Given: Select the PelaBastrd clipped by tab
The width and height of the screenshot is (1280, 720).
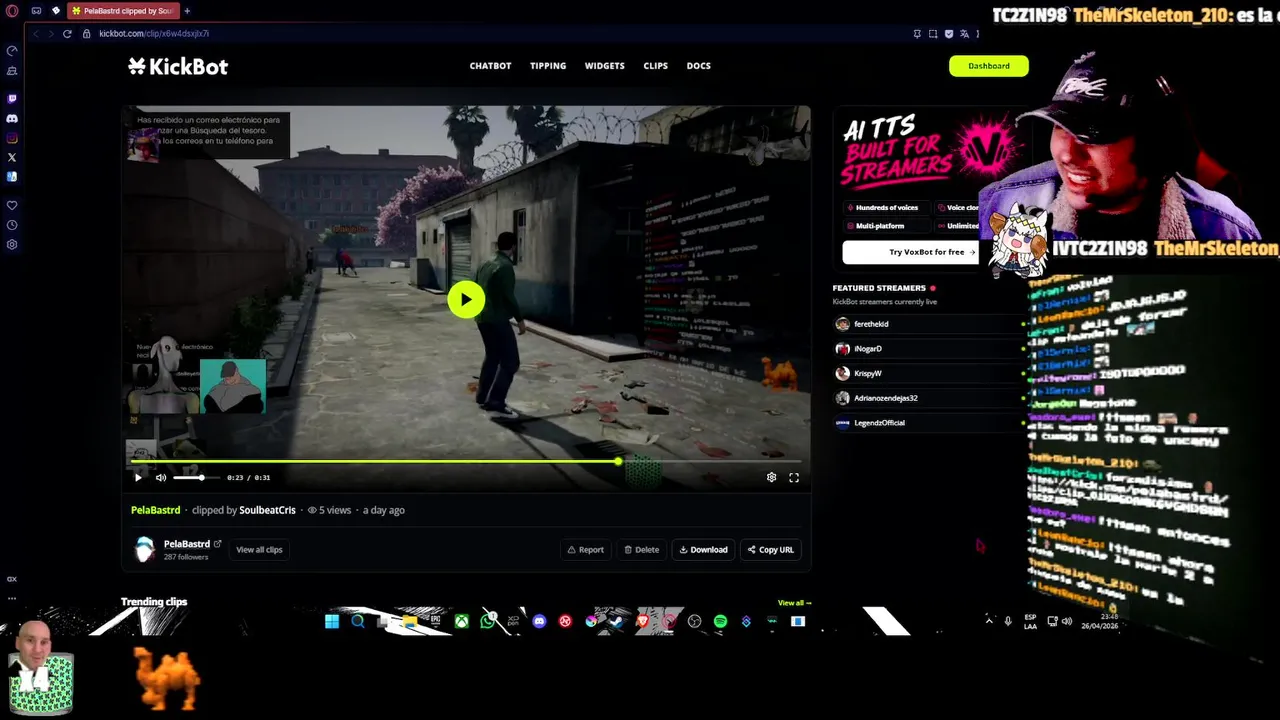Looking at the screenshot, I should click(x=122, y=11).
